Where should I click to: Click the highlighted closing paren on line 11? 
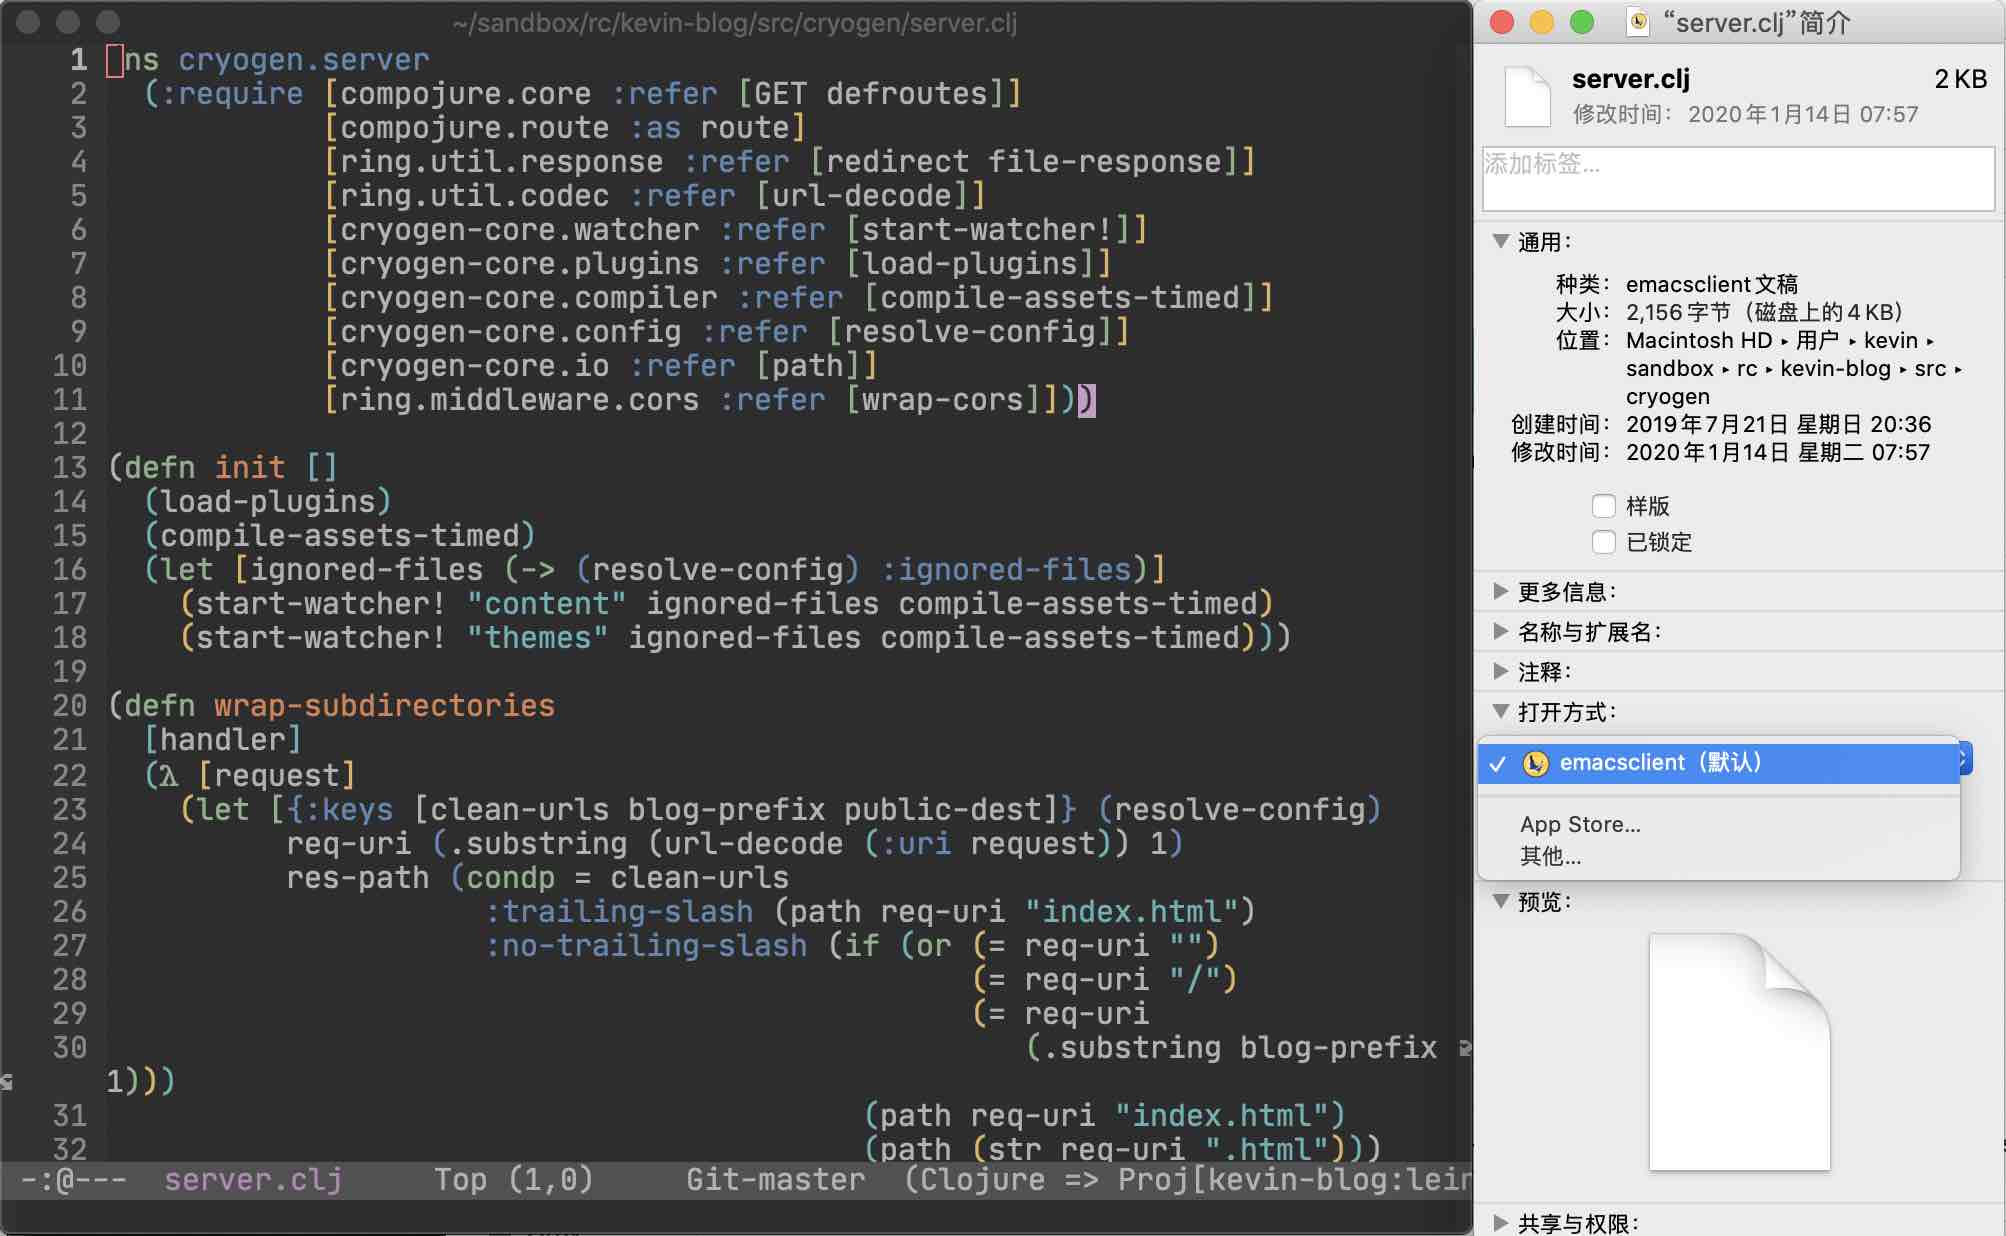click(x=1087, y=400)
